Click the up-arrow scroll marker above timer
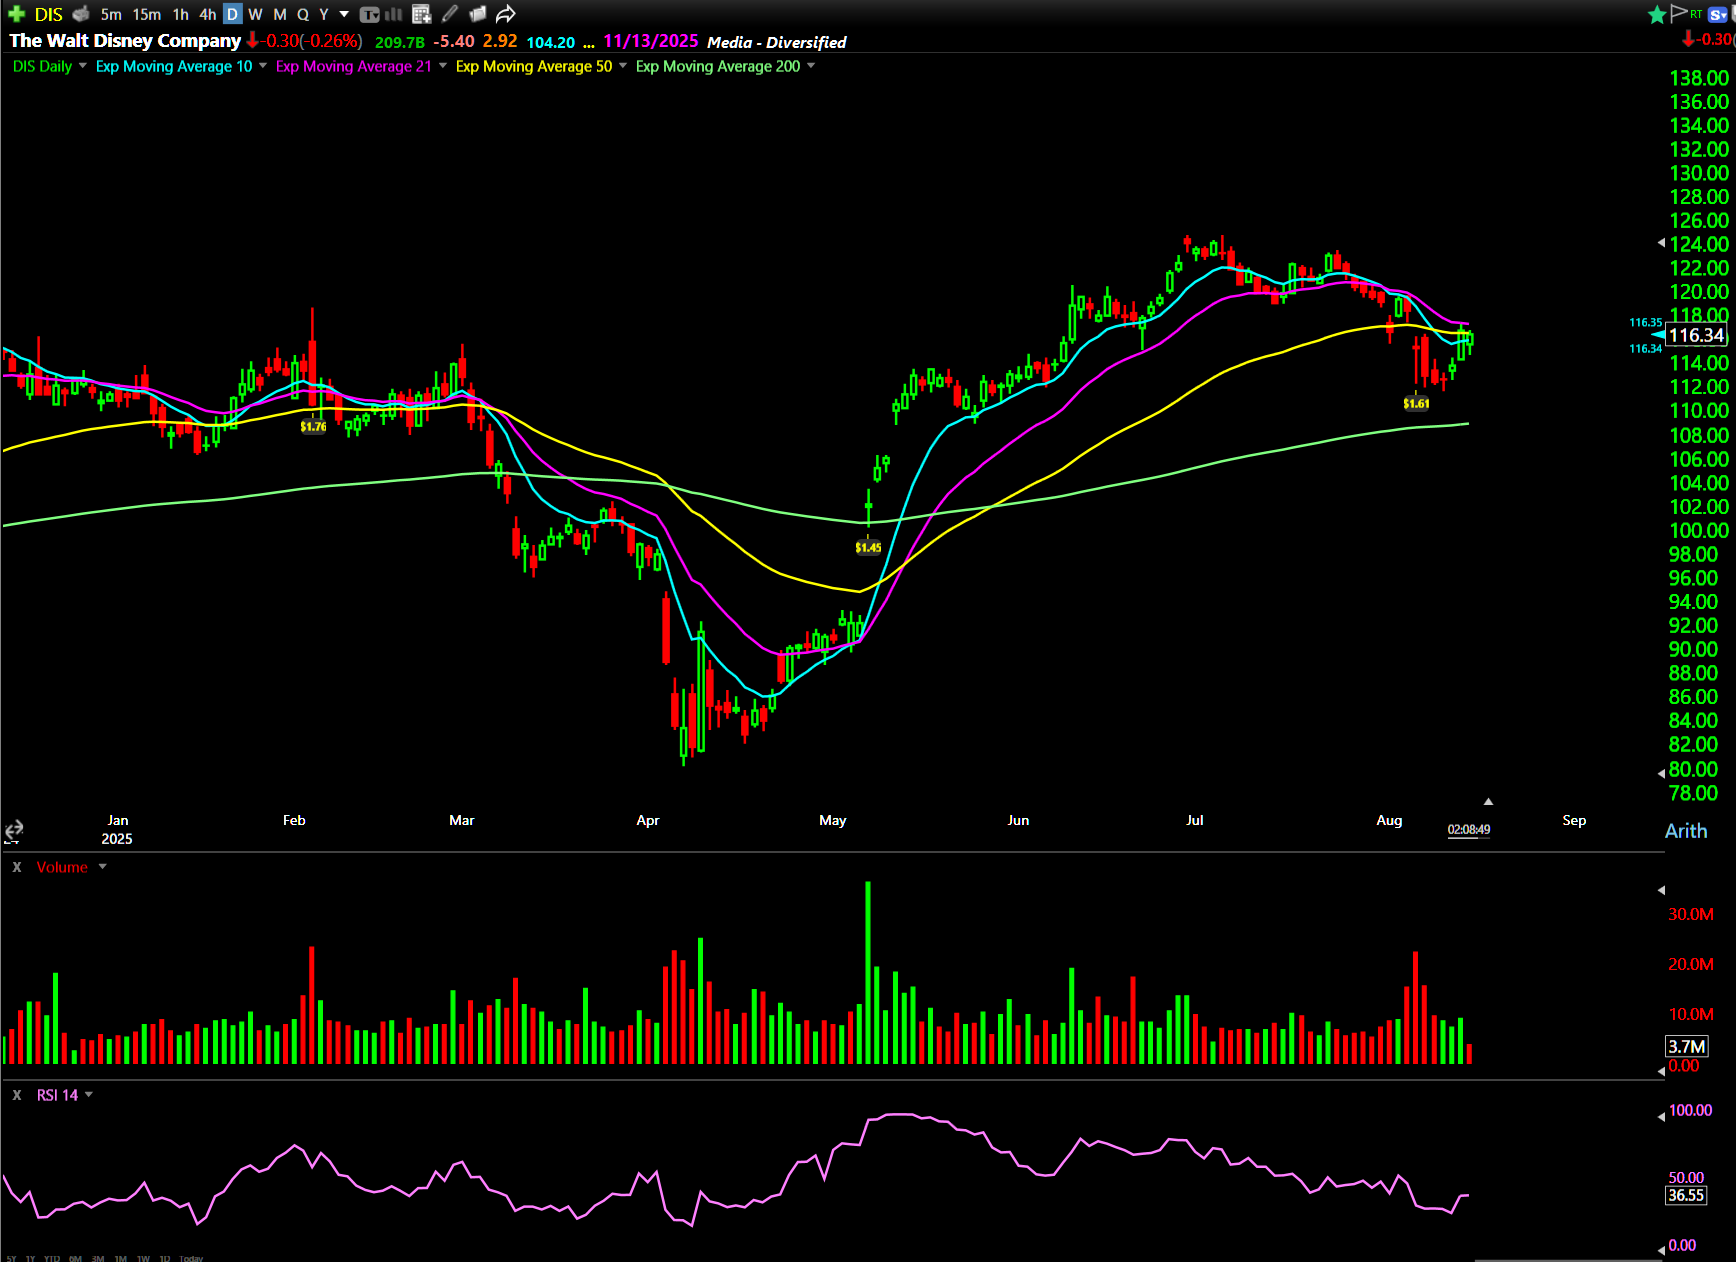Image resolution: width=1736 pixels, height=1262 pixels. (x=1488, y=802)
